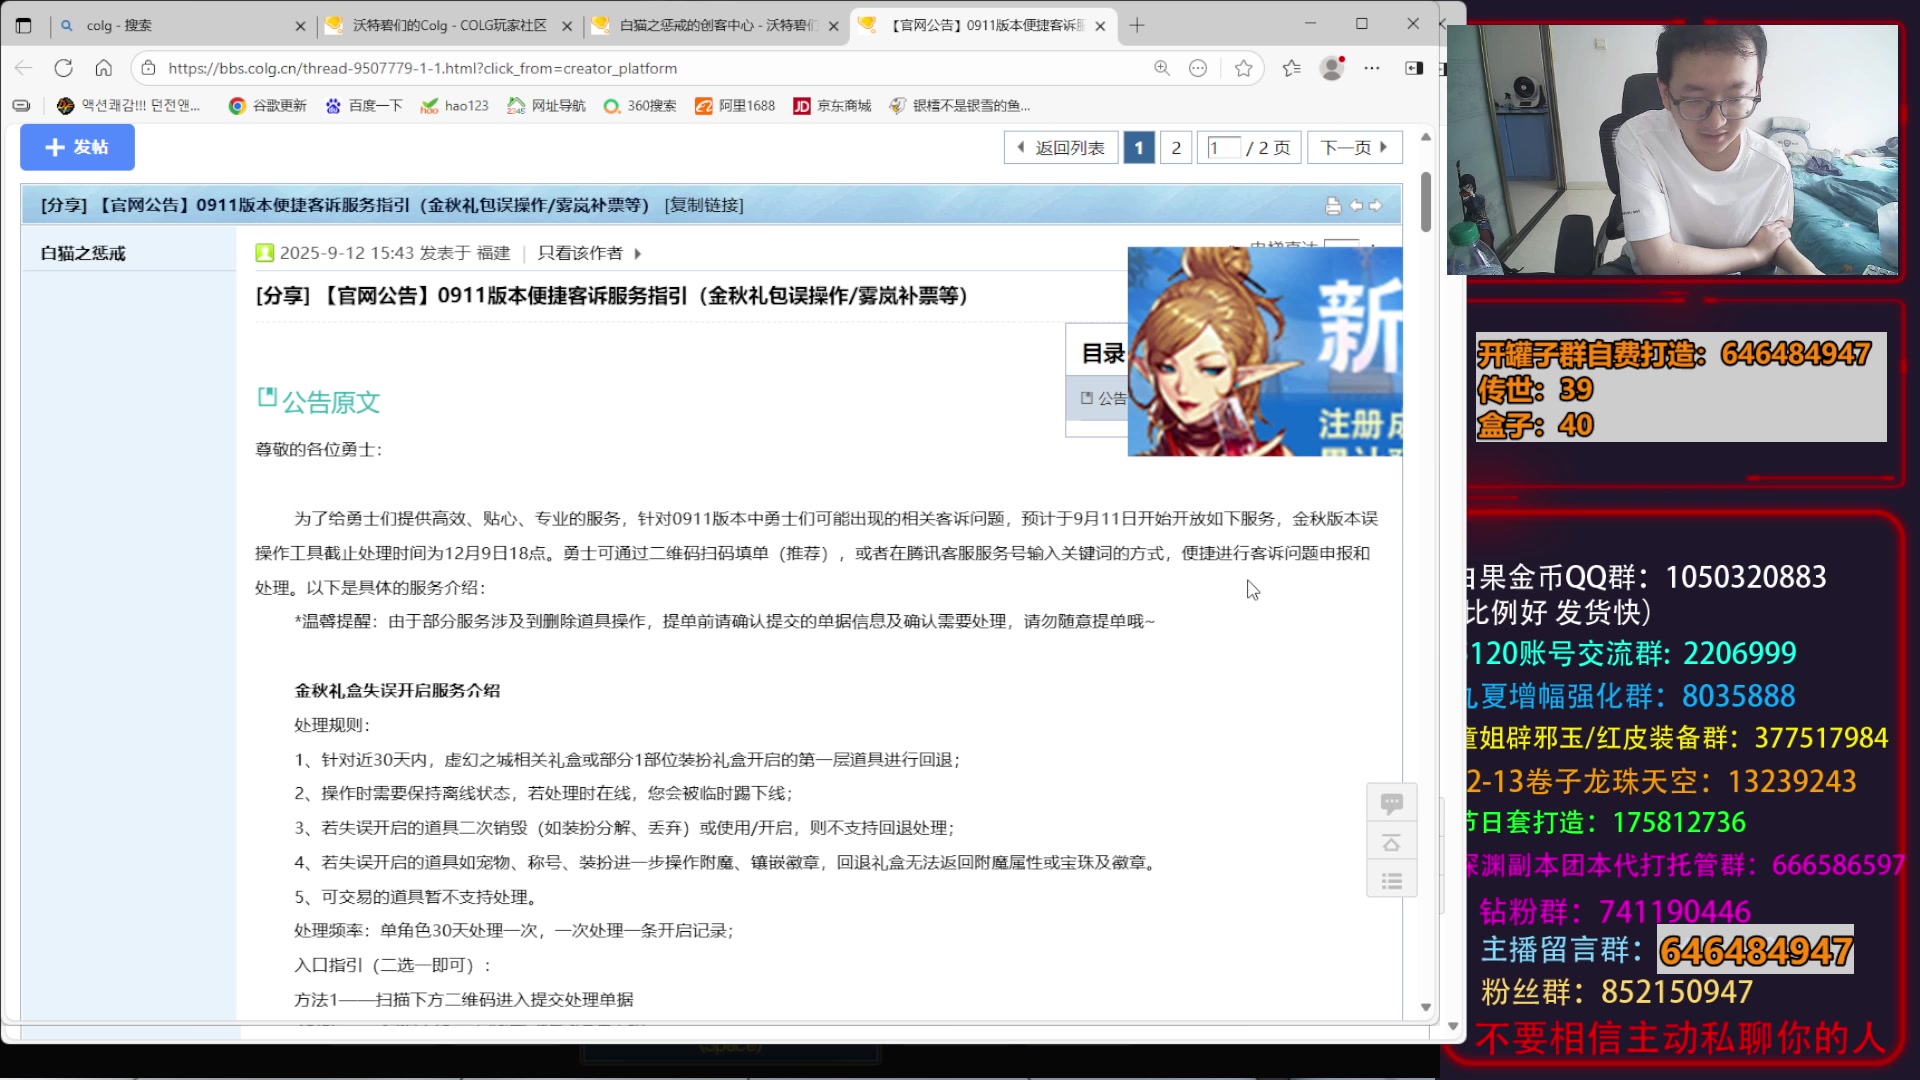Image resolution: width=1920 pixels, height=1080 pixels.
Task: Close the 白猫之惩戒的创客中心 tab
Action: point(834,26)
